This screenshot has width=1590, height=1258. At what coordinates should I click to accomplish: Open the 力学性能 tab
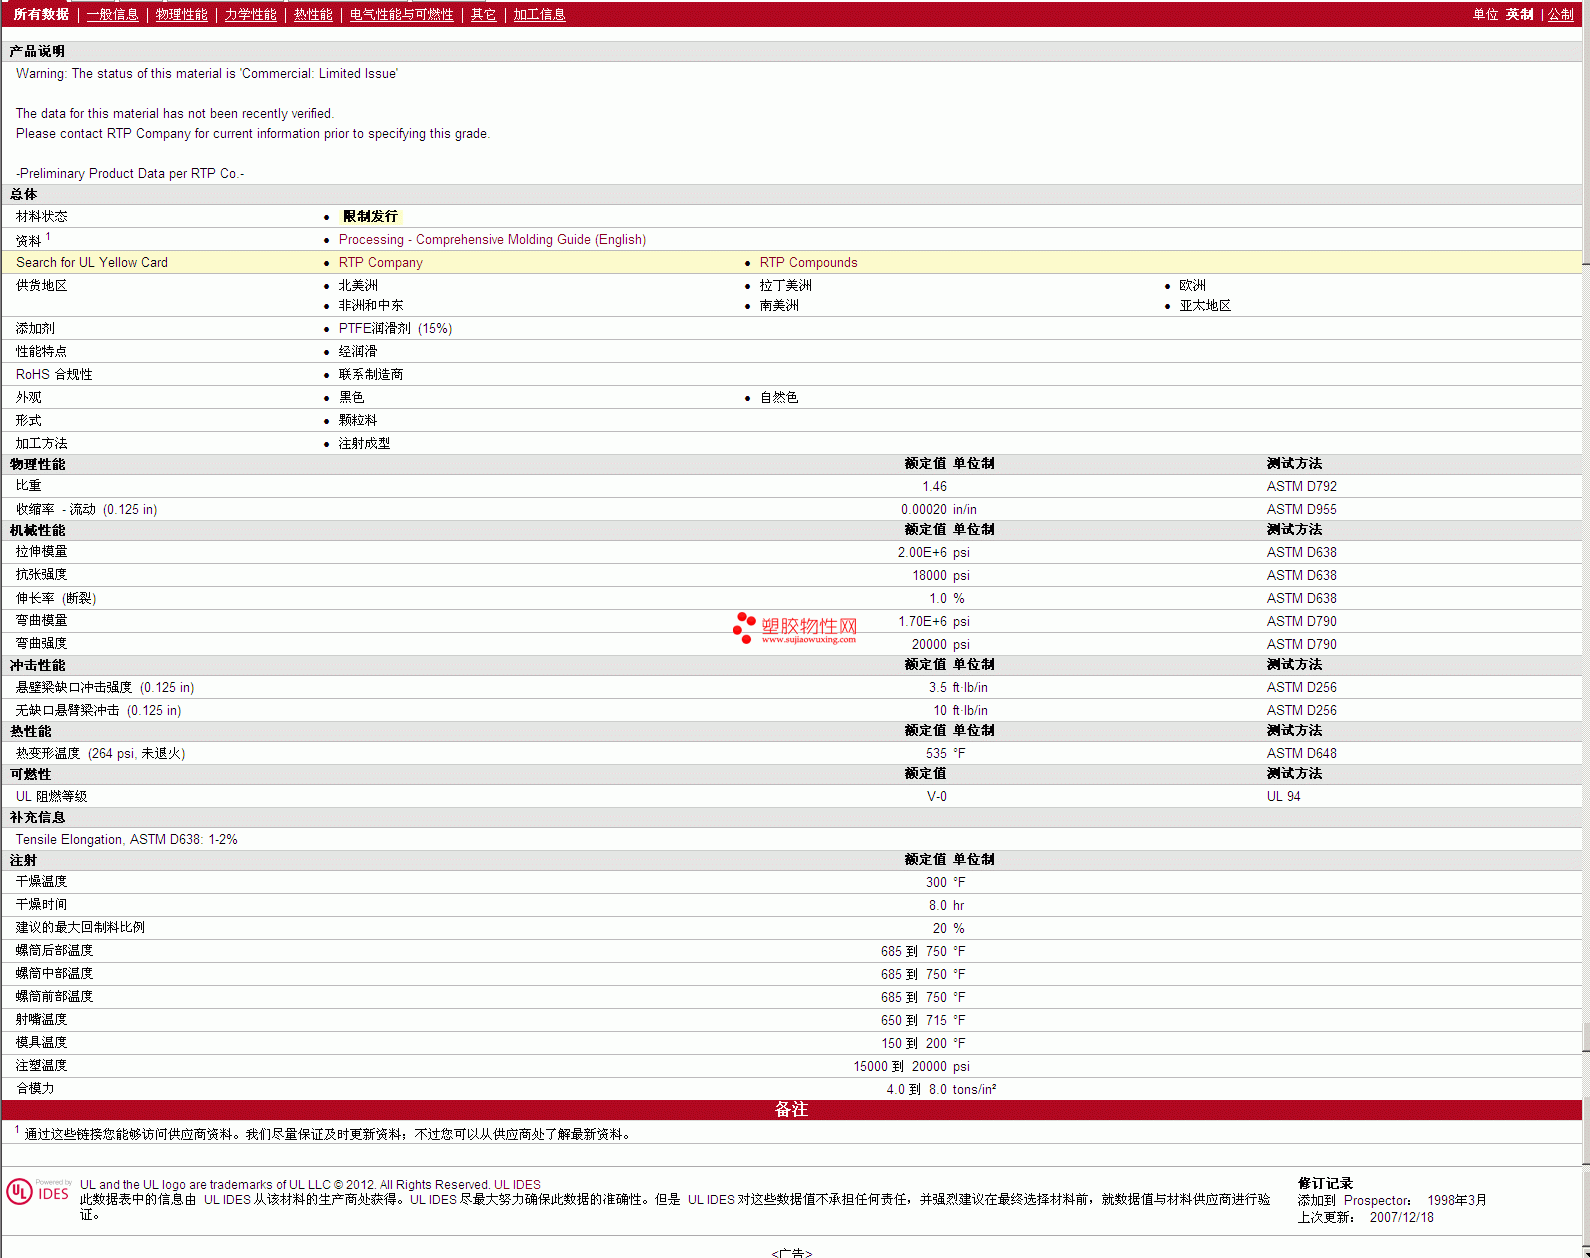[250, 14]
